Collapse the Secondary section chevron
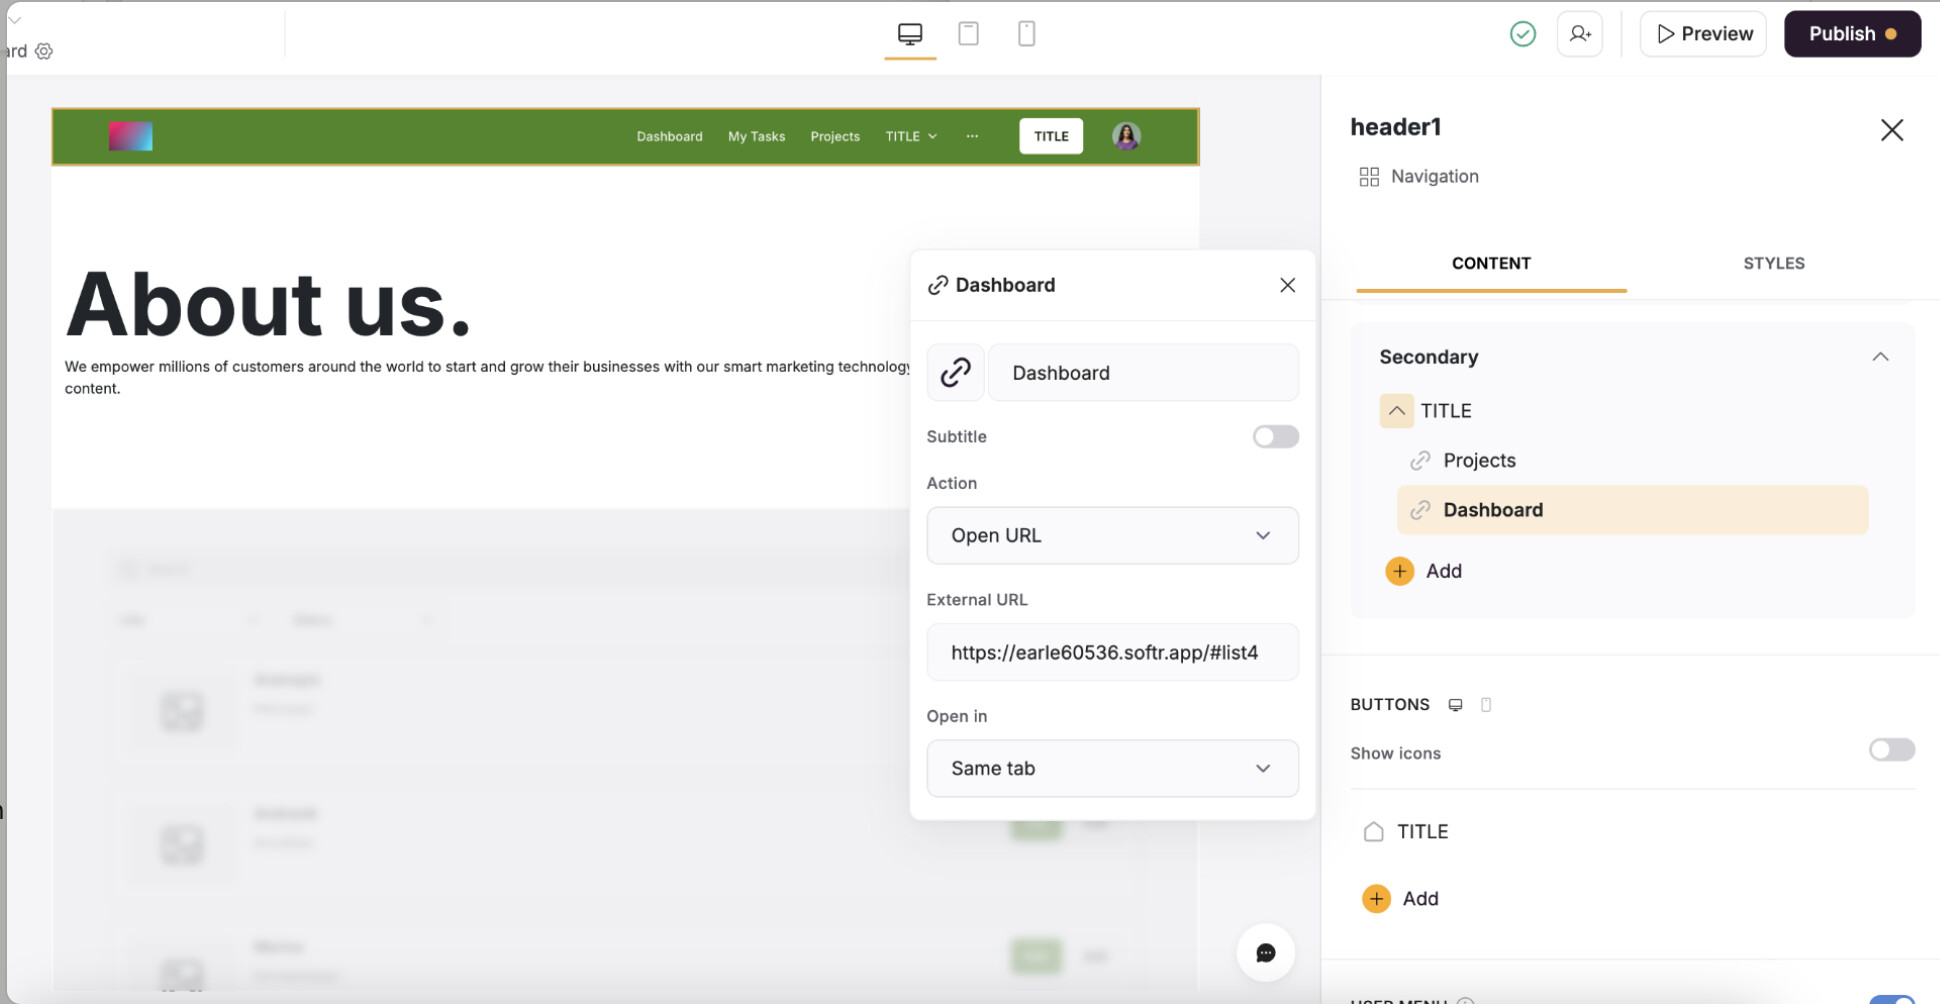The image size is (1940, 1004). pos(1880,357)
